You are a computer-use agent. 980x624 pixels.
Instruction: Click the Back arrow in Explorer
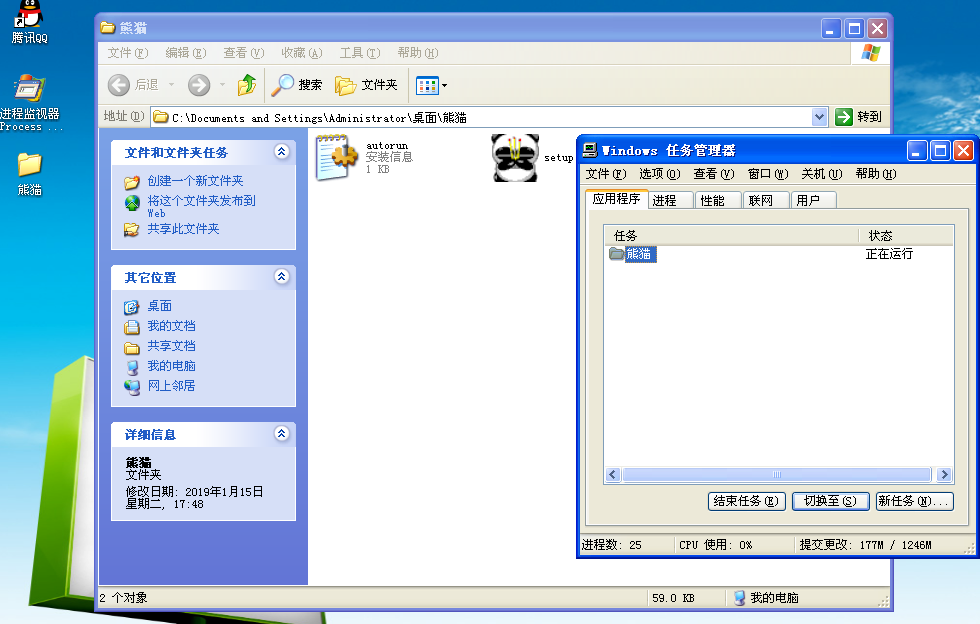(x=119, y=85)
